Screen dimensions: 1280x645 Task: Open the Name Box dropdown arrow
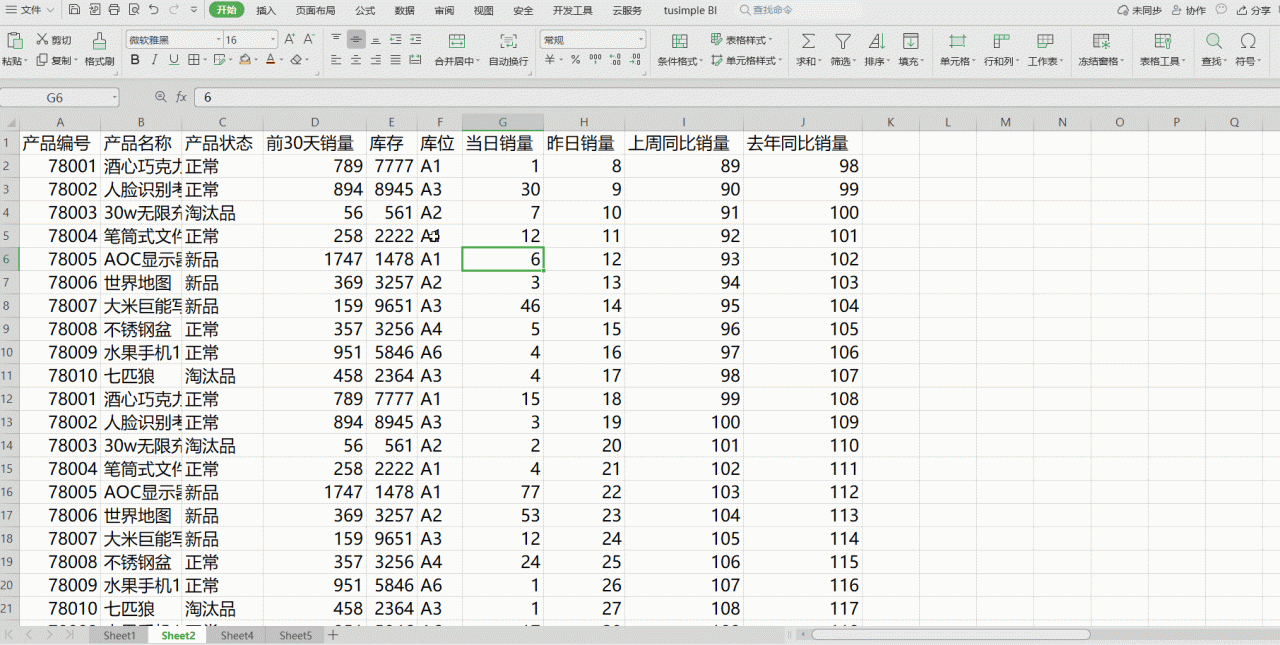(114, 98)
